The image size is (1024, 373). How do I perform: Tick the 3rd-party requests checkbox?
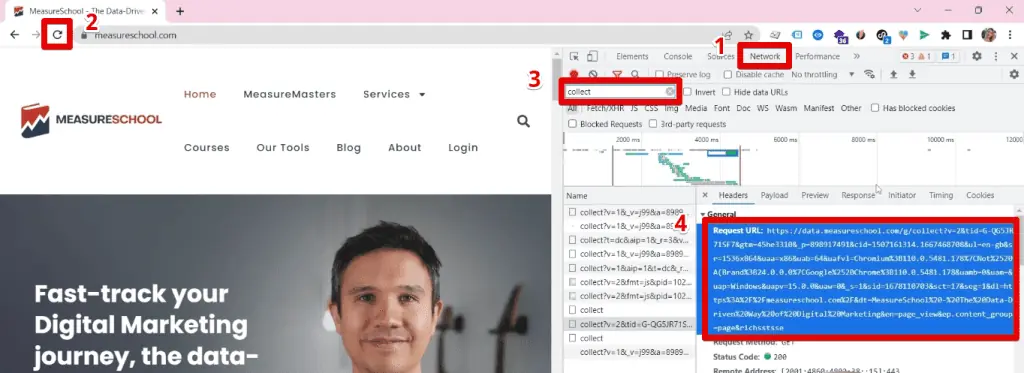[x=652, y=123]
